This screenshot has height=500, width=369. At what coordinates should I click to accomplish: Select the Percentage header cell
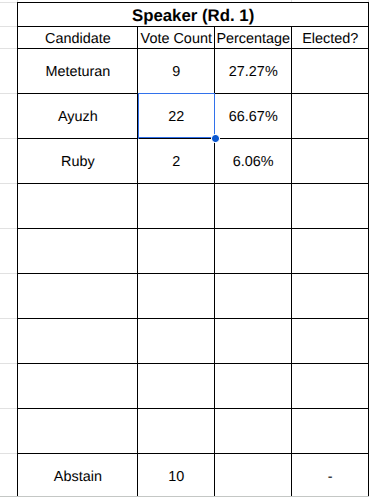253,38
